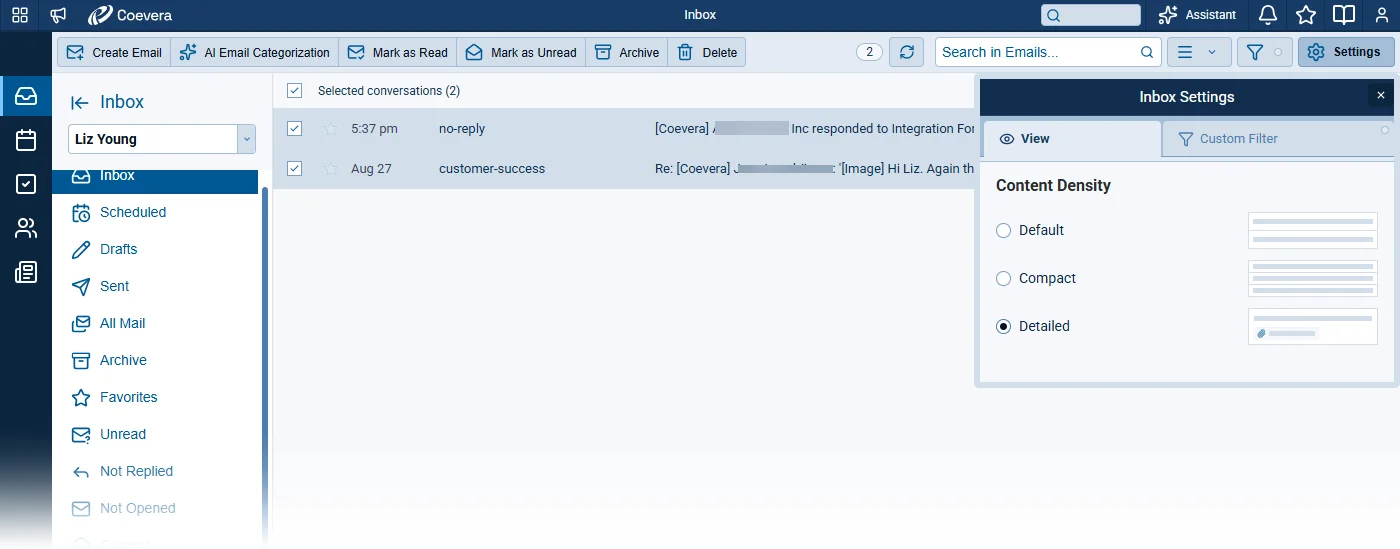Delete the selected conversations
The image size is (1400, 549).
pyautogui.click(x=707, y=52)
